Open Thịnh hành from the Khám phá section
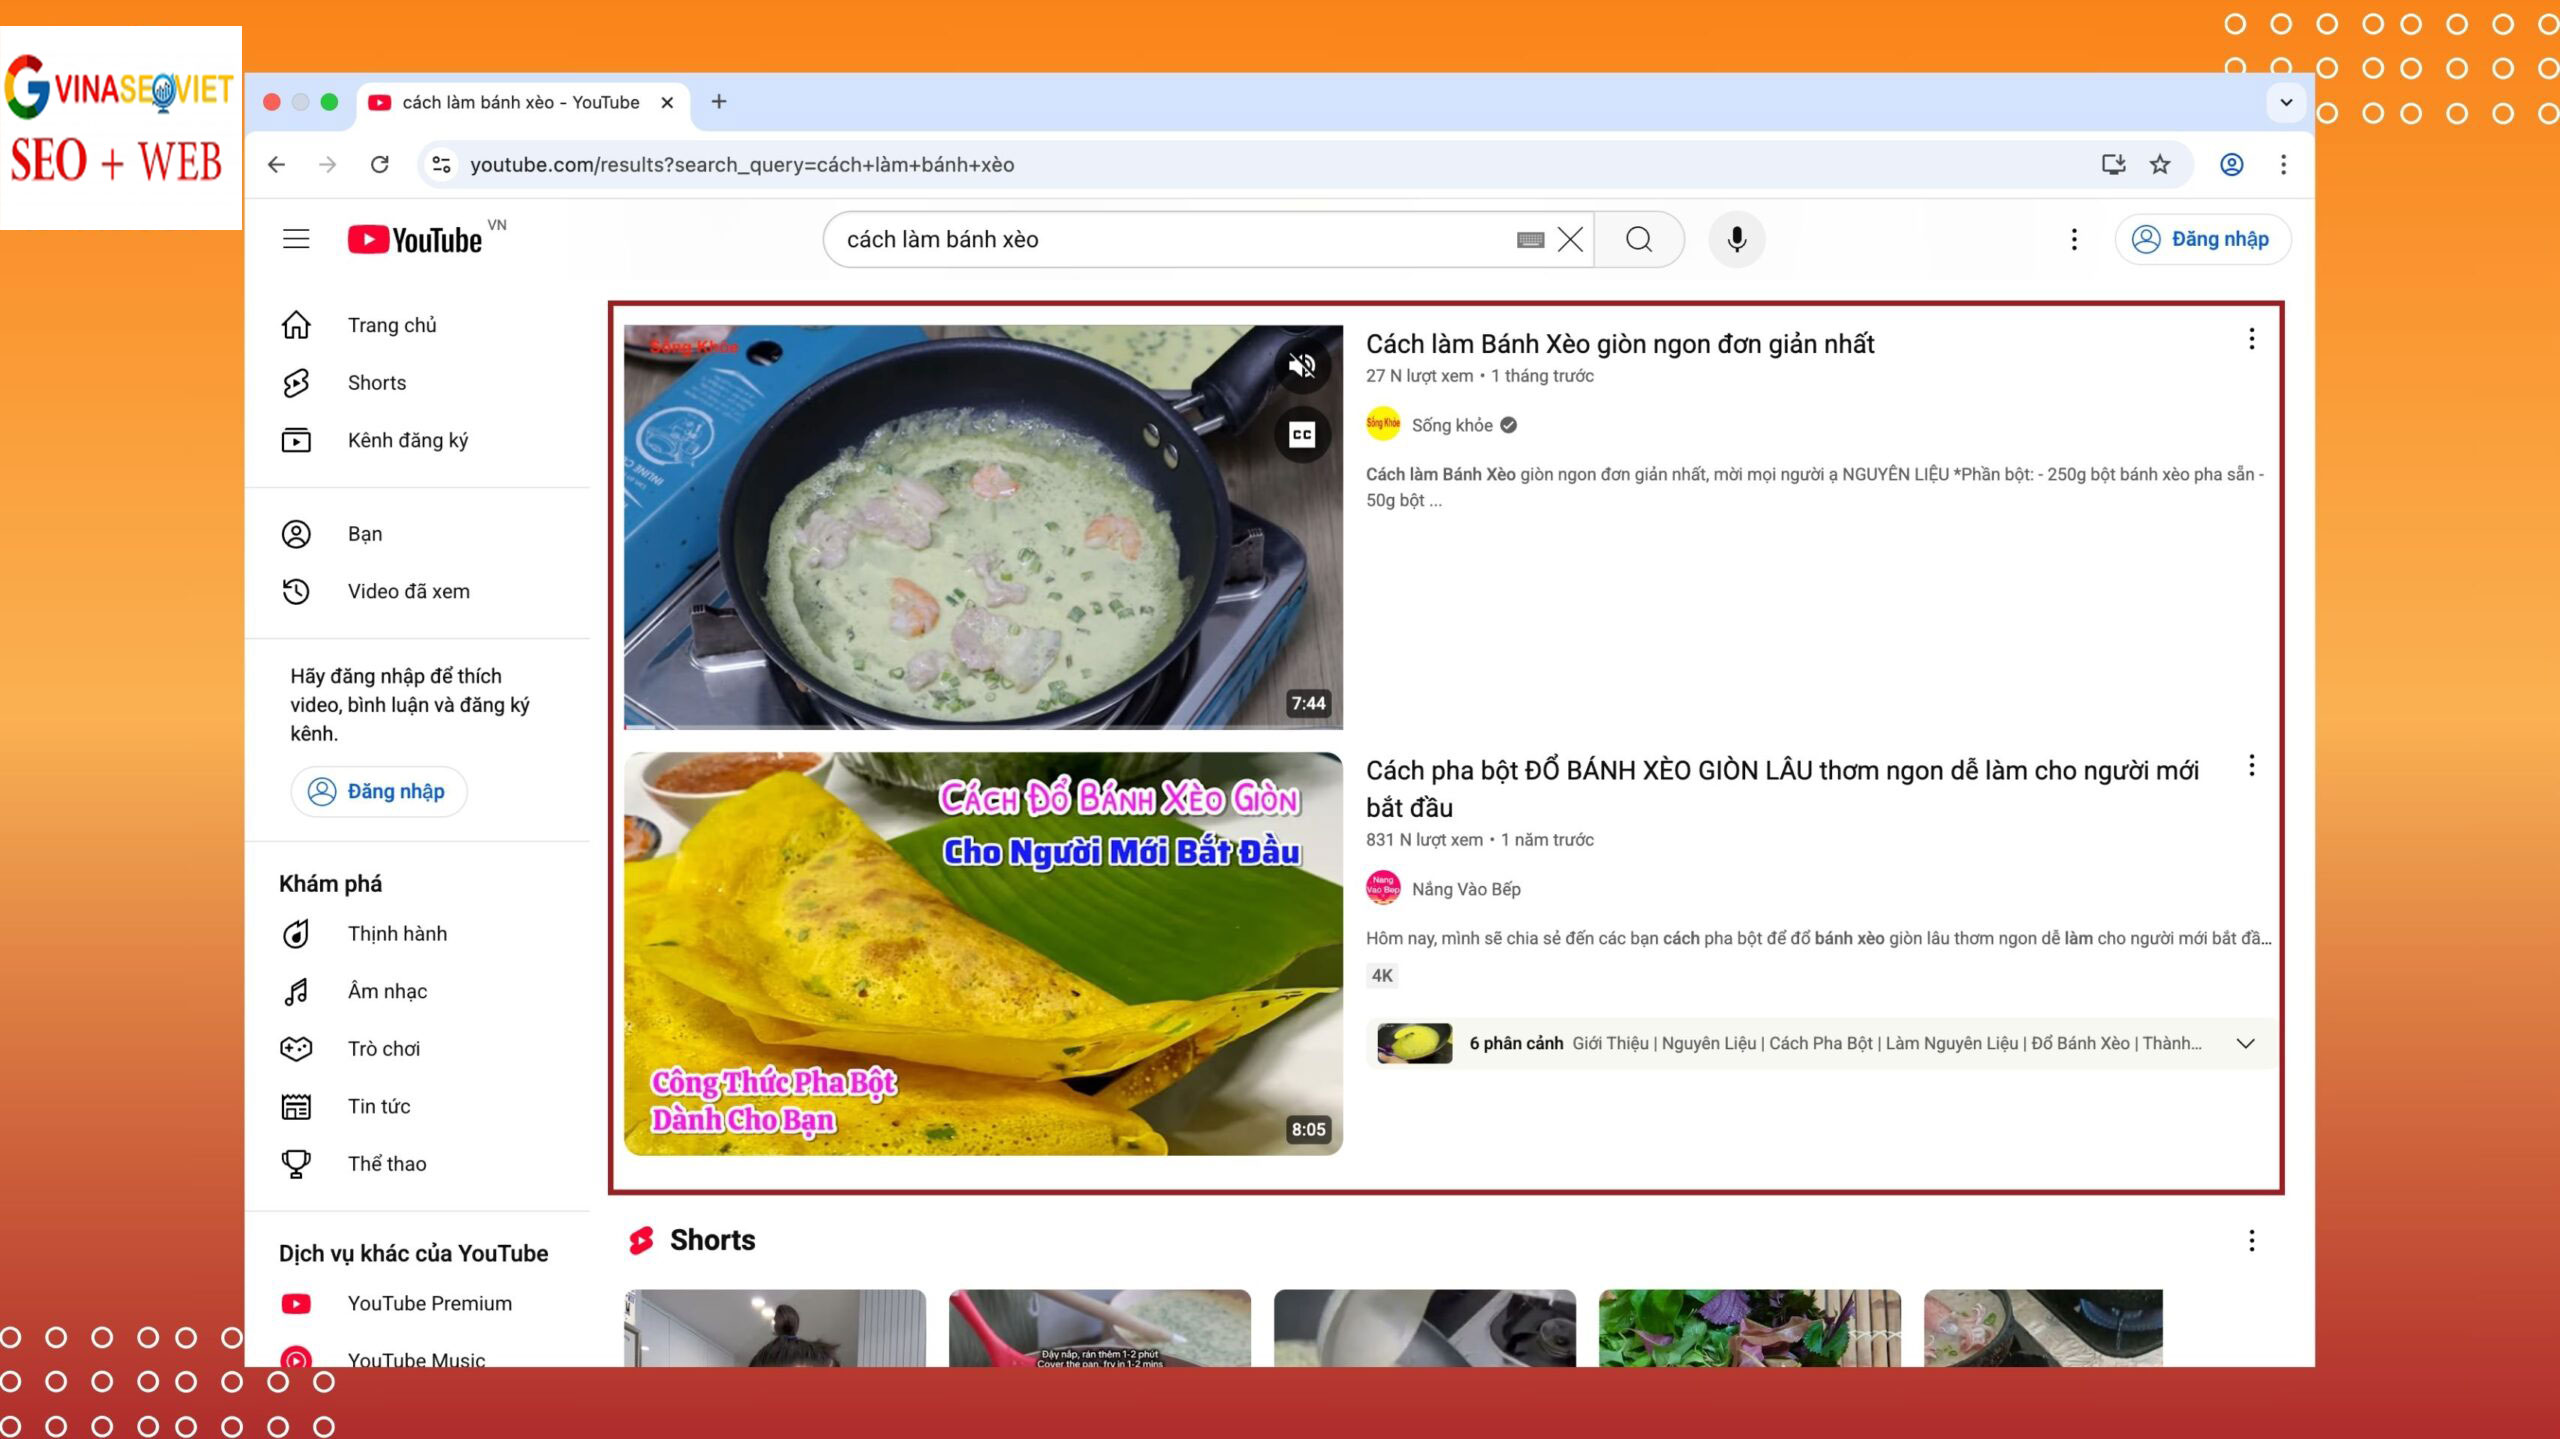The height and width of the screenshot is (1439, 2560). 396,933
